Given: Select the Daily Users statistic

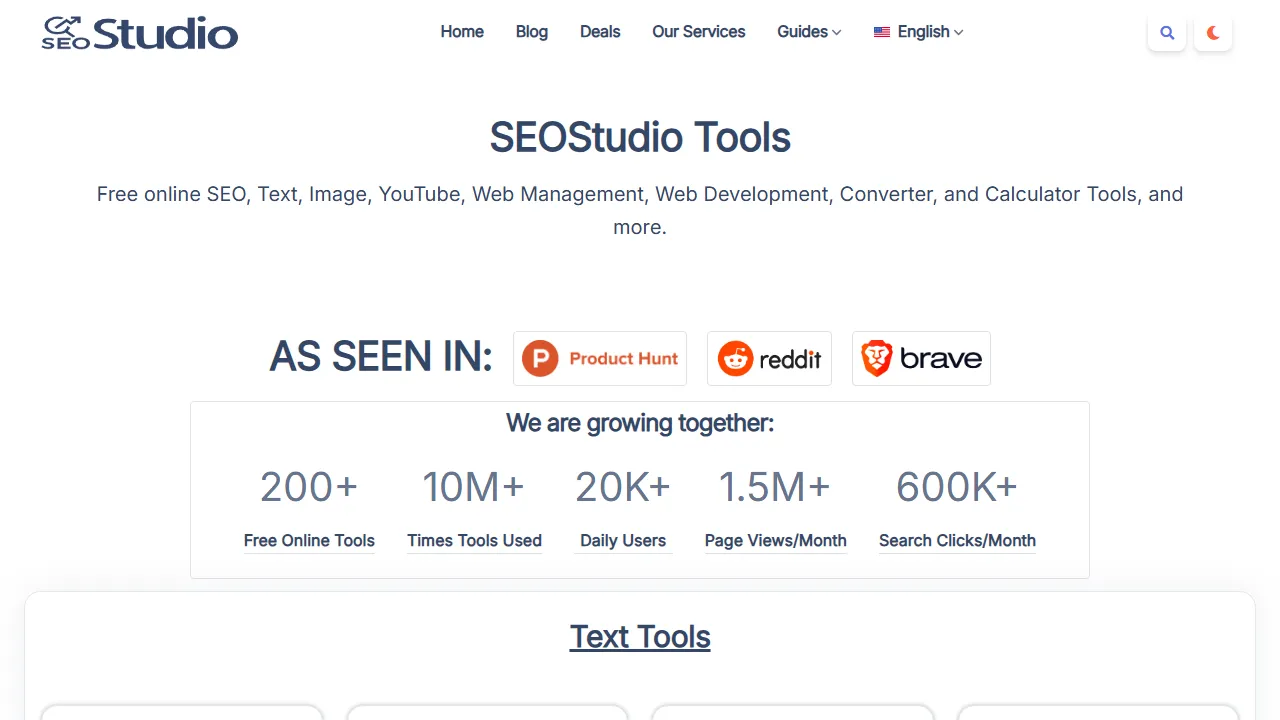Looking at the screenshot, I should pyautogui.click(x=623, y=540).
